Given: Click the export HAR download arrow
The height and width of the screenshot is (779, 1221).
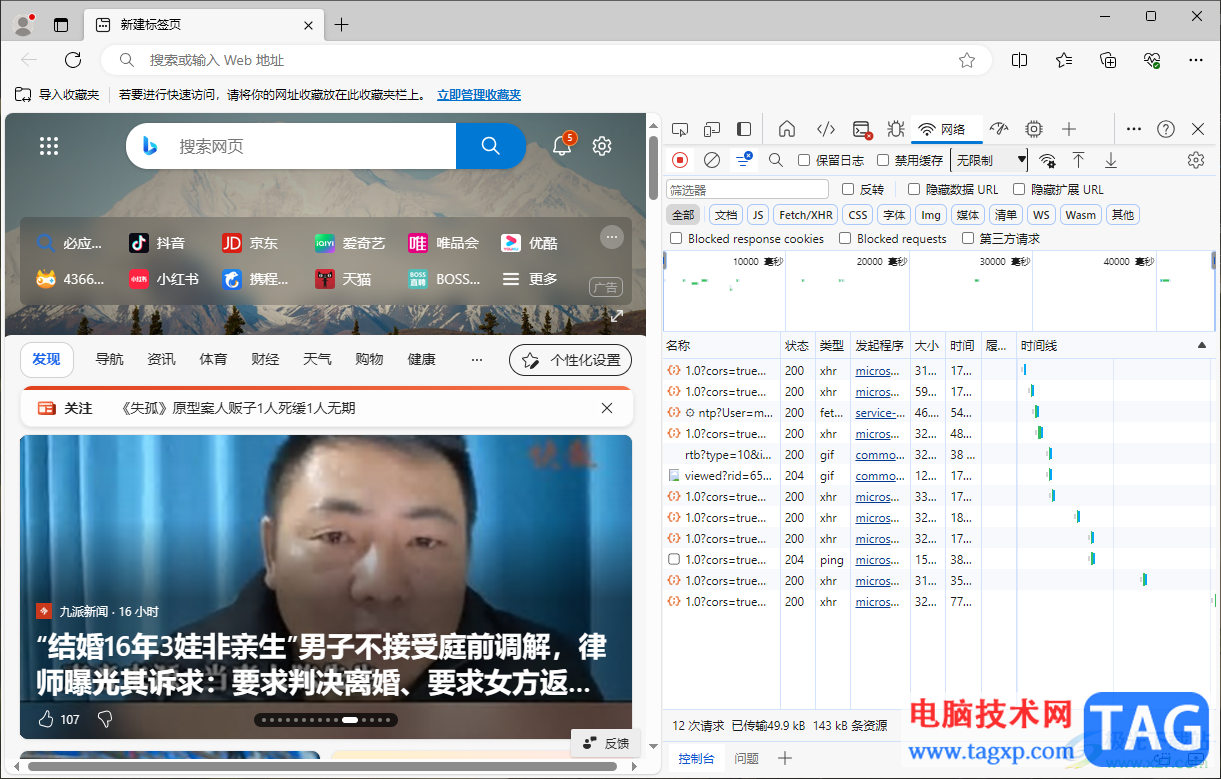Looking at the screenshot, I should (1110, 160).
